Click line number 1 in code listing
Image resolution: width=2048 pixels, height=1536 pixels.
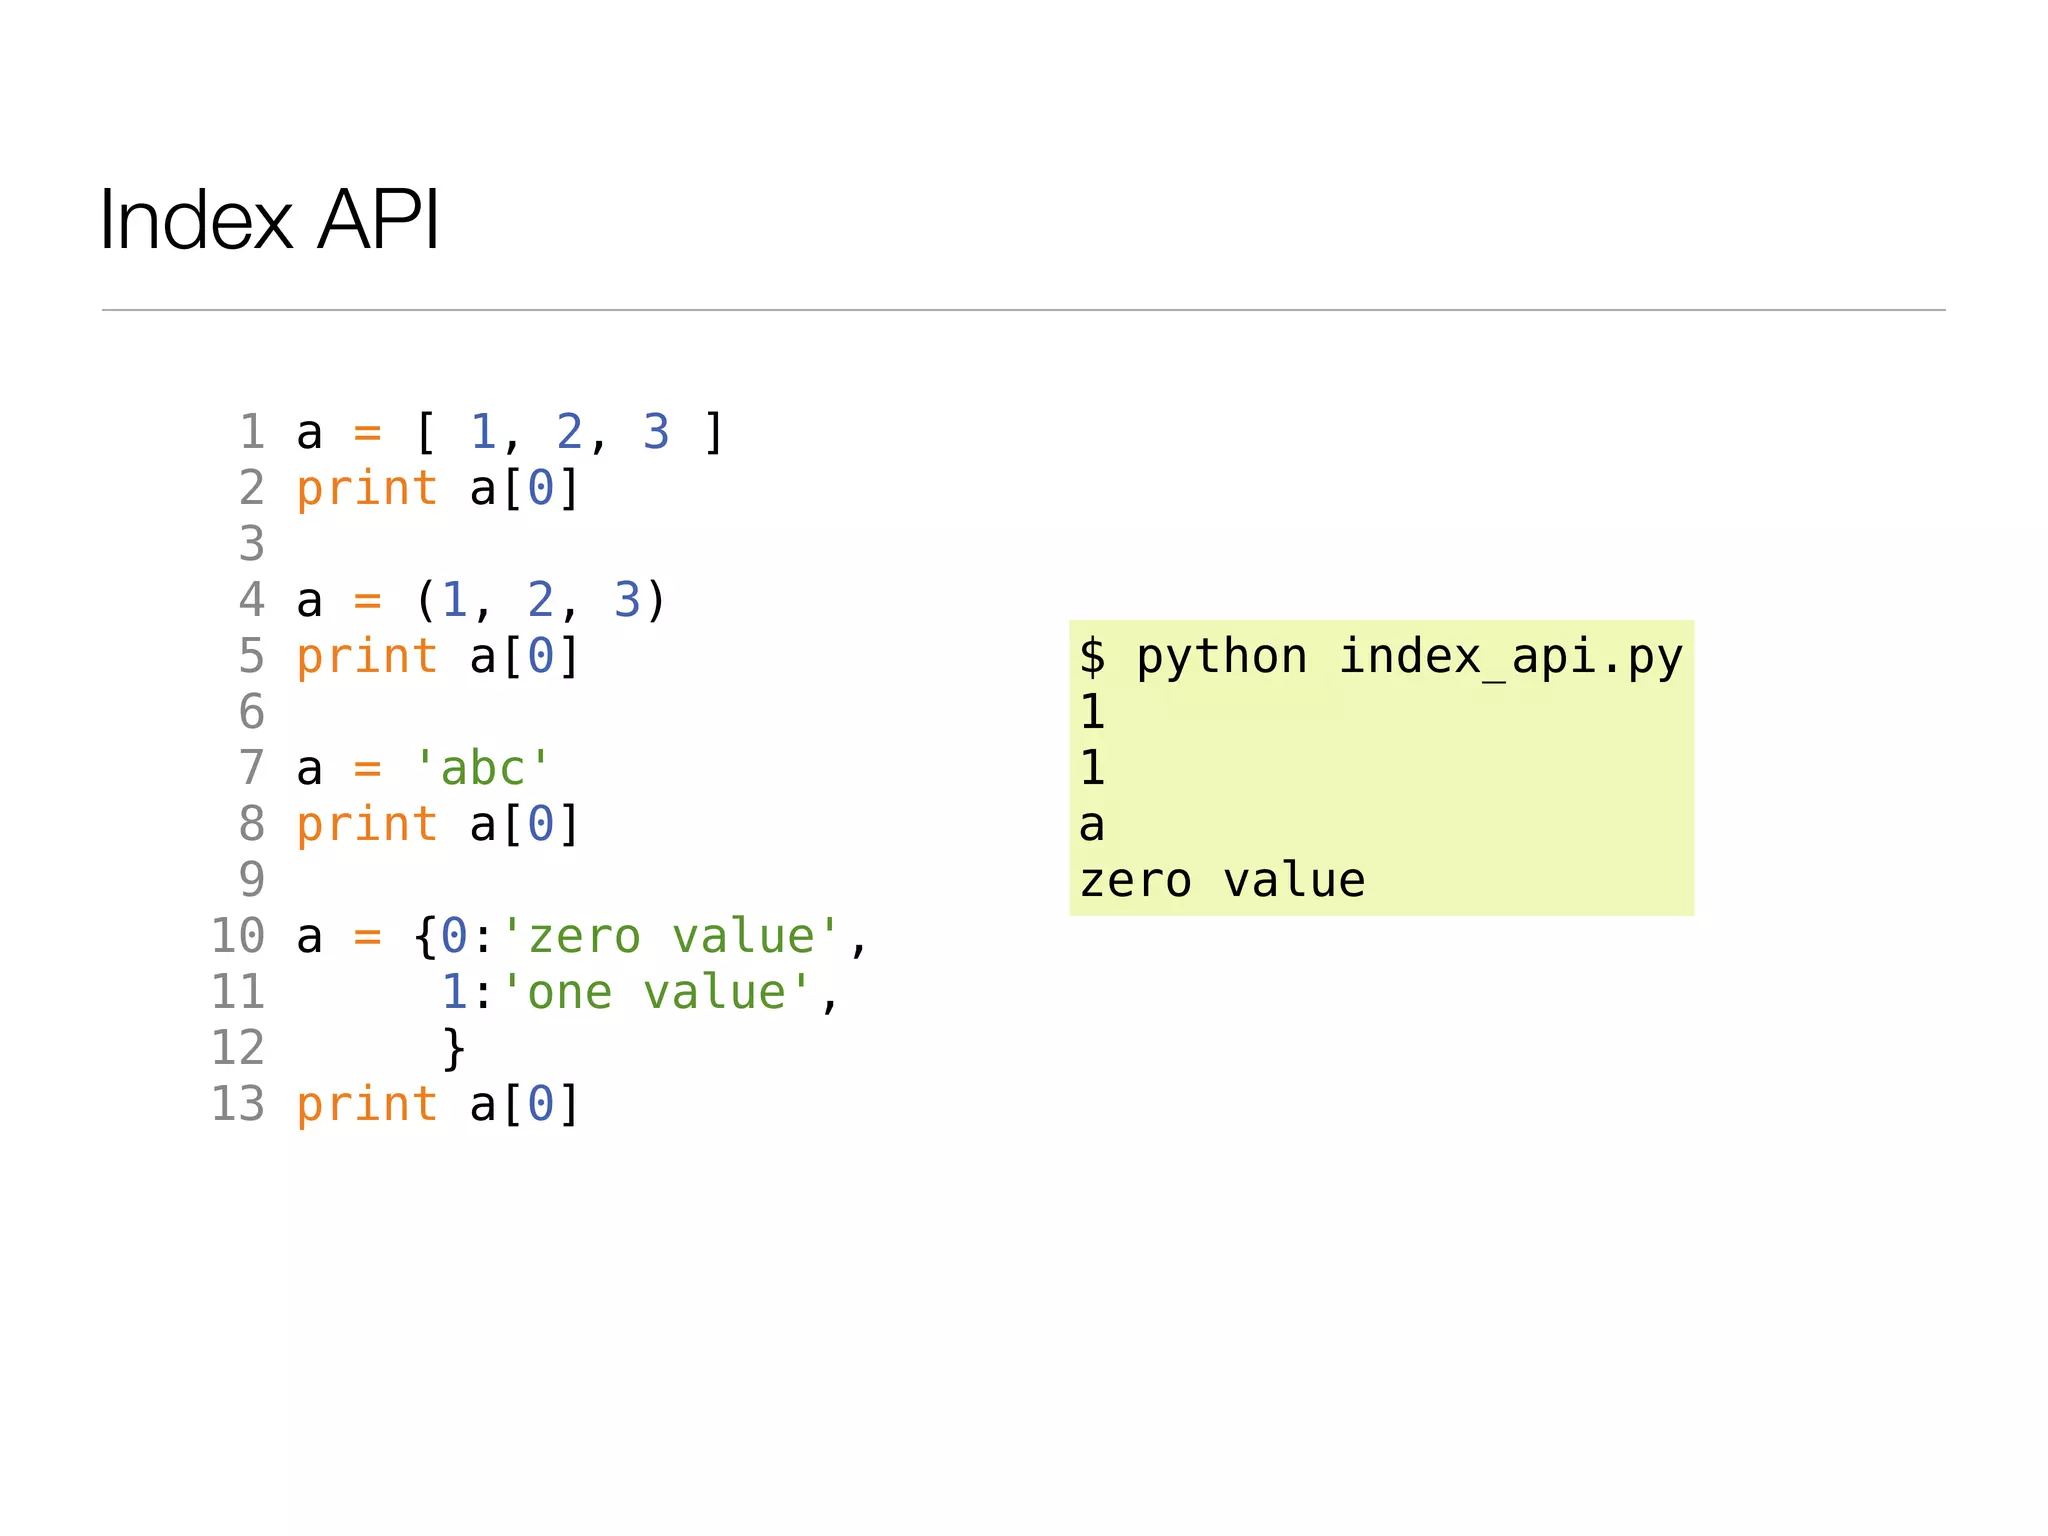[x=252, y=432]
